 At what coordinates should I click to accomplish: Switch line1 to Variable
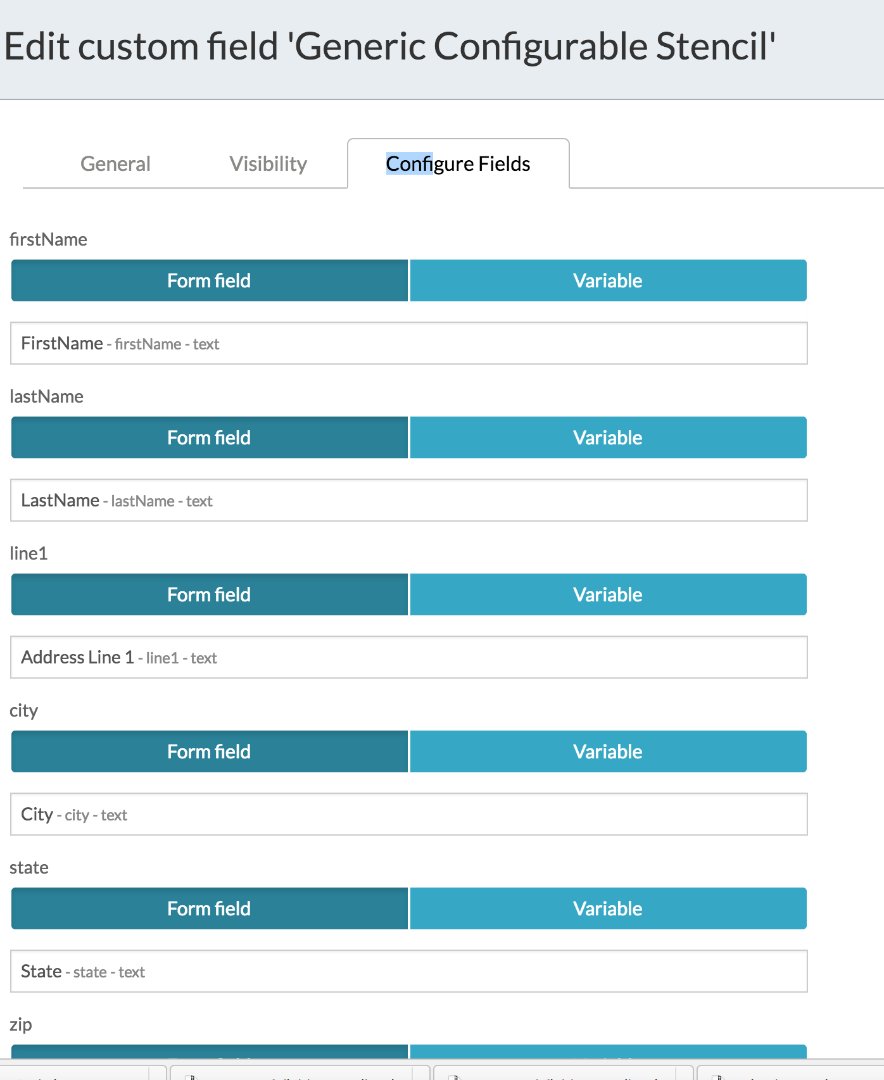pos(608,594)
